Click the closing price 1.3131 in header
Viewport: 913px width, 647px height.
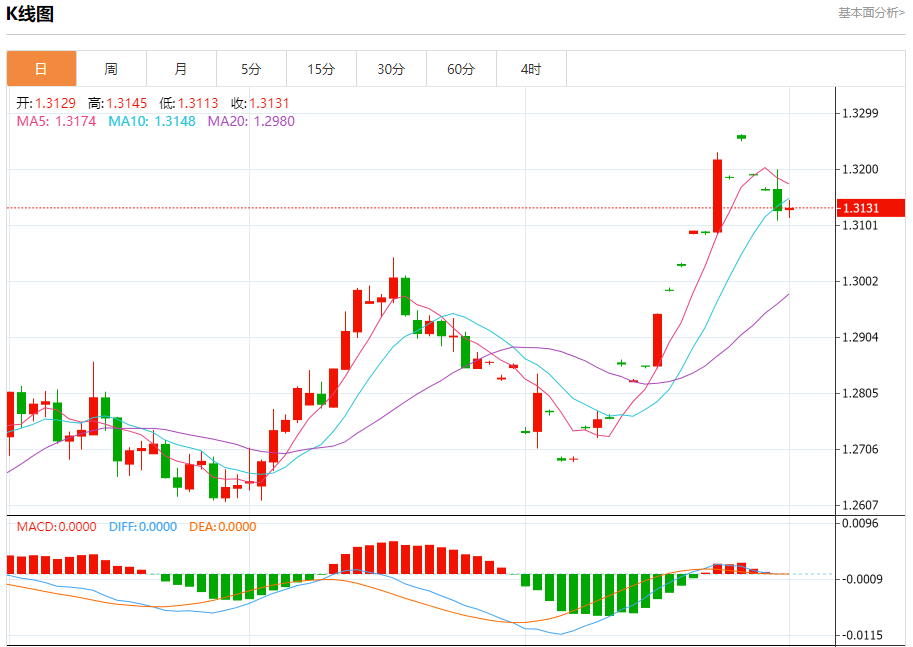(269, 103)
